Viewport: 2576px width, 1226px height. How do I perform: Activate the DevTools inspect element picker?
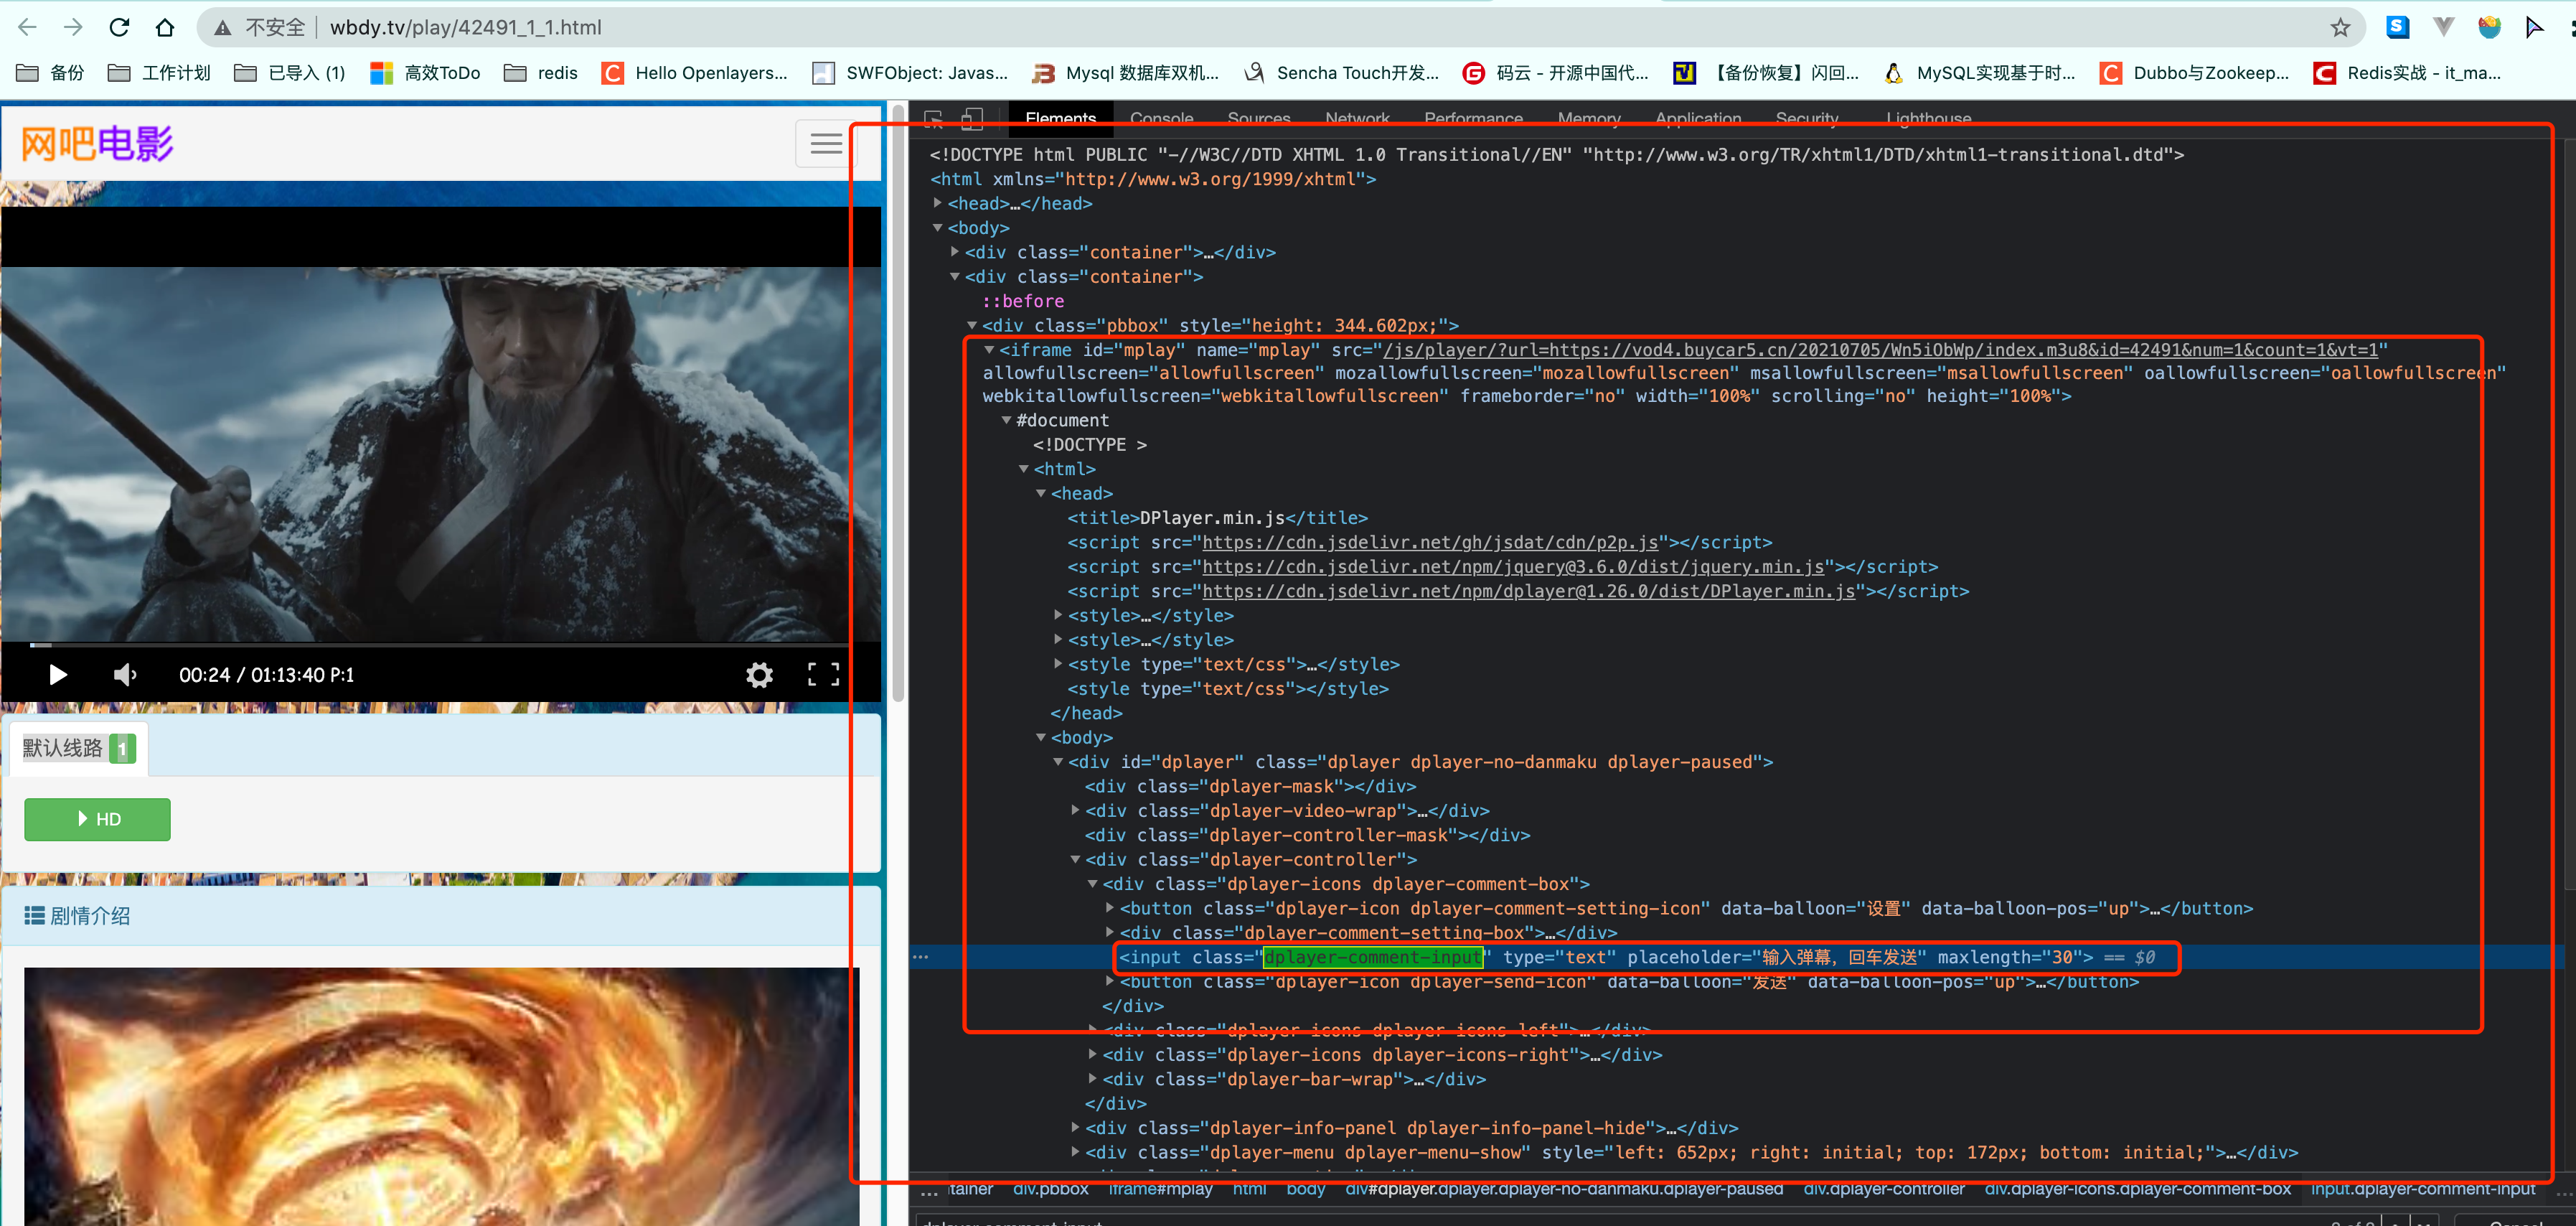point(933,119)
